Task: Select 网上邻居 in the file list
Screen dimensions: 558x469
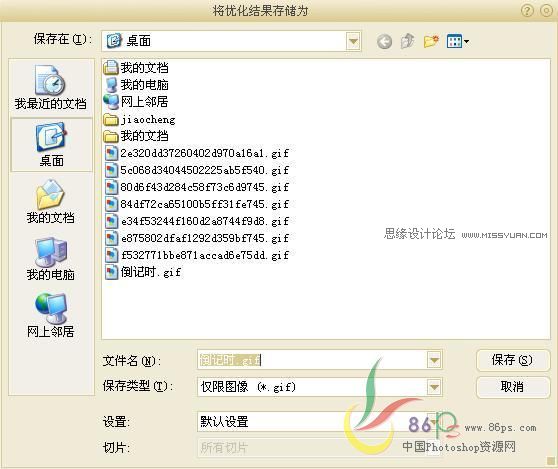Action: coord(136,102)
